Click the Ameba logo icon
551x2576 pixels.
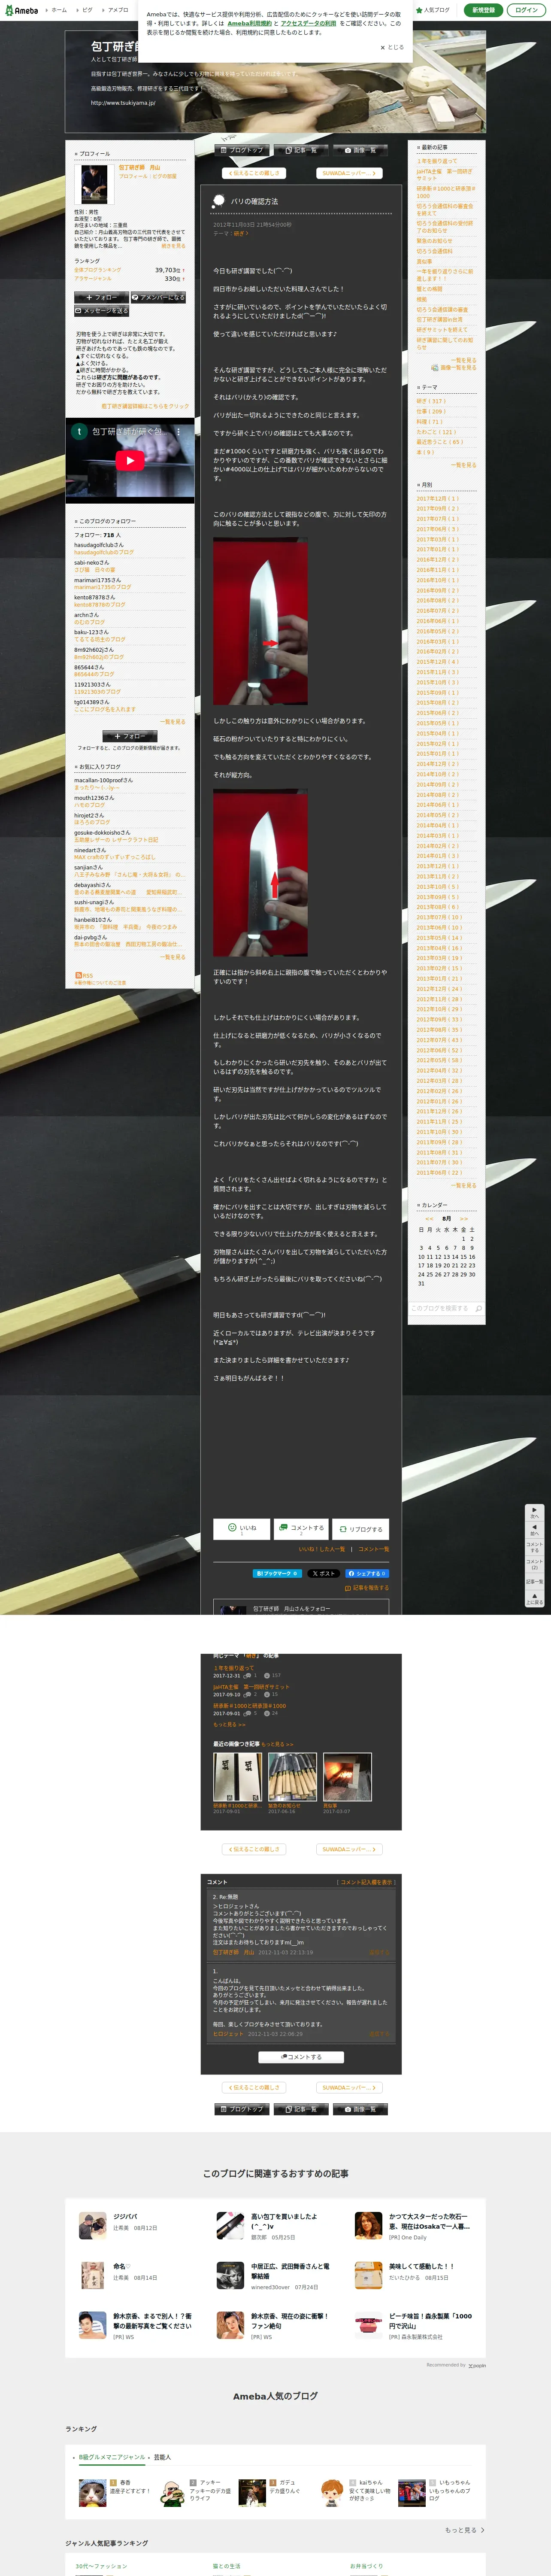coord(21,10)
